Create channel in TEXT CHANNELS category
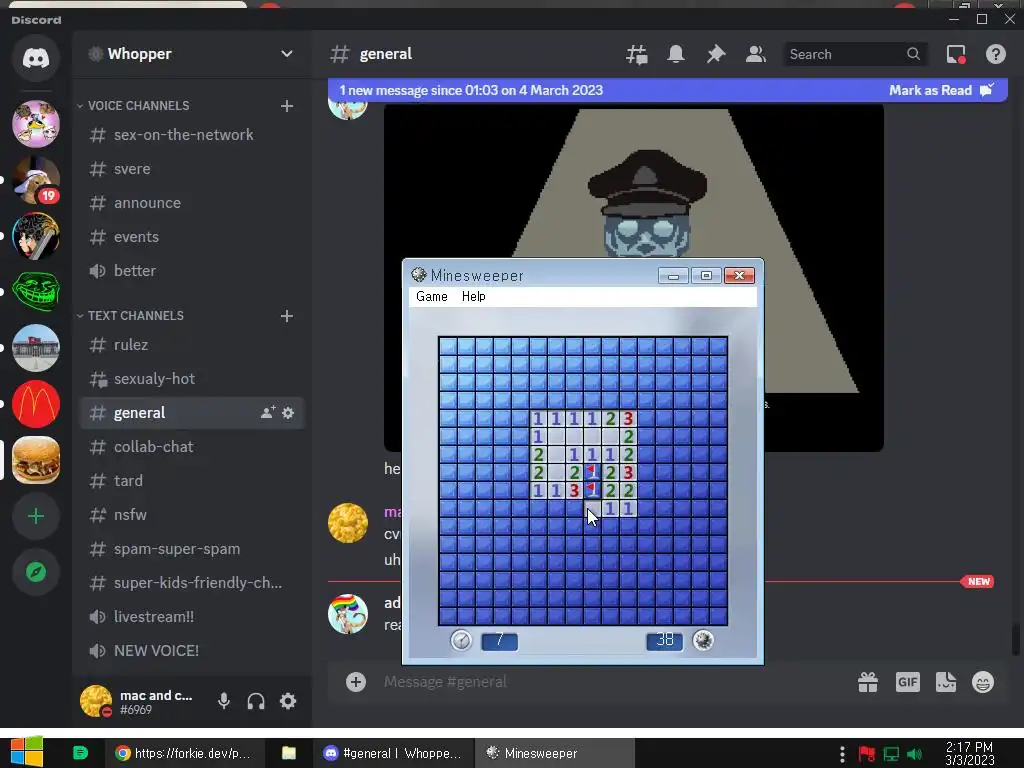Image resolution: width=1024 pixels, height=768 pixels. (287, 316)
